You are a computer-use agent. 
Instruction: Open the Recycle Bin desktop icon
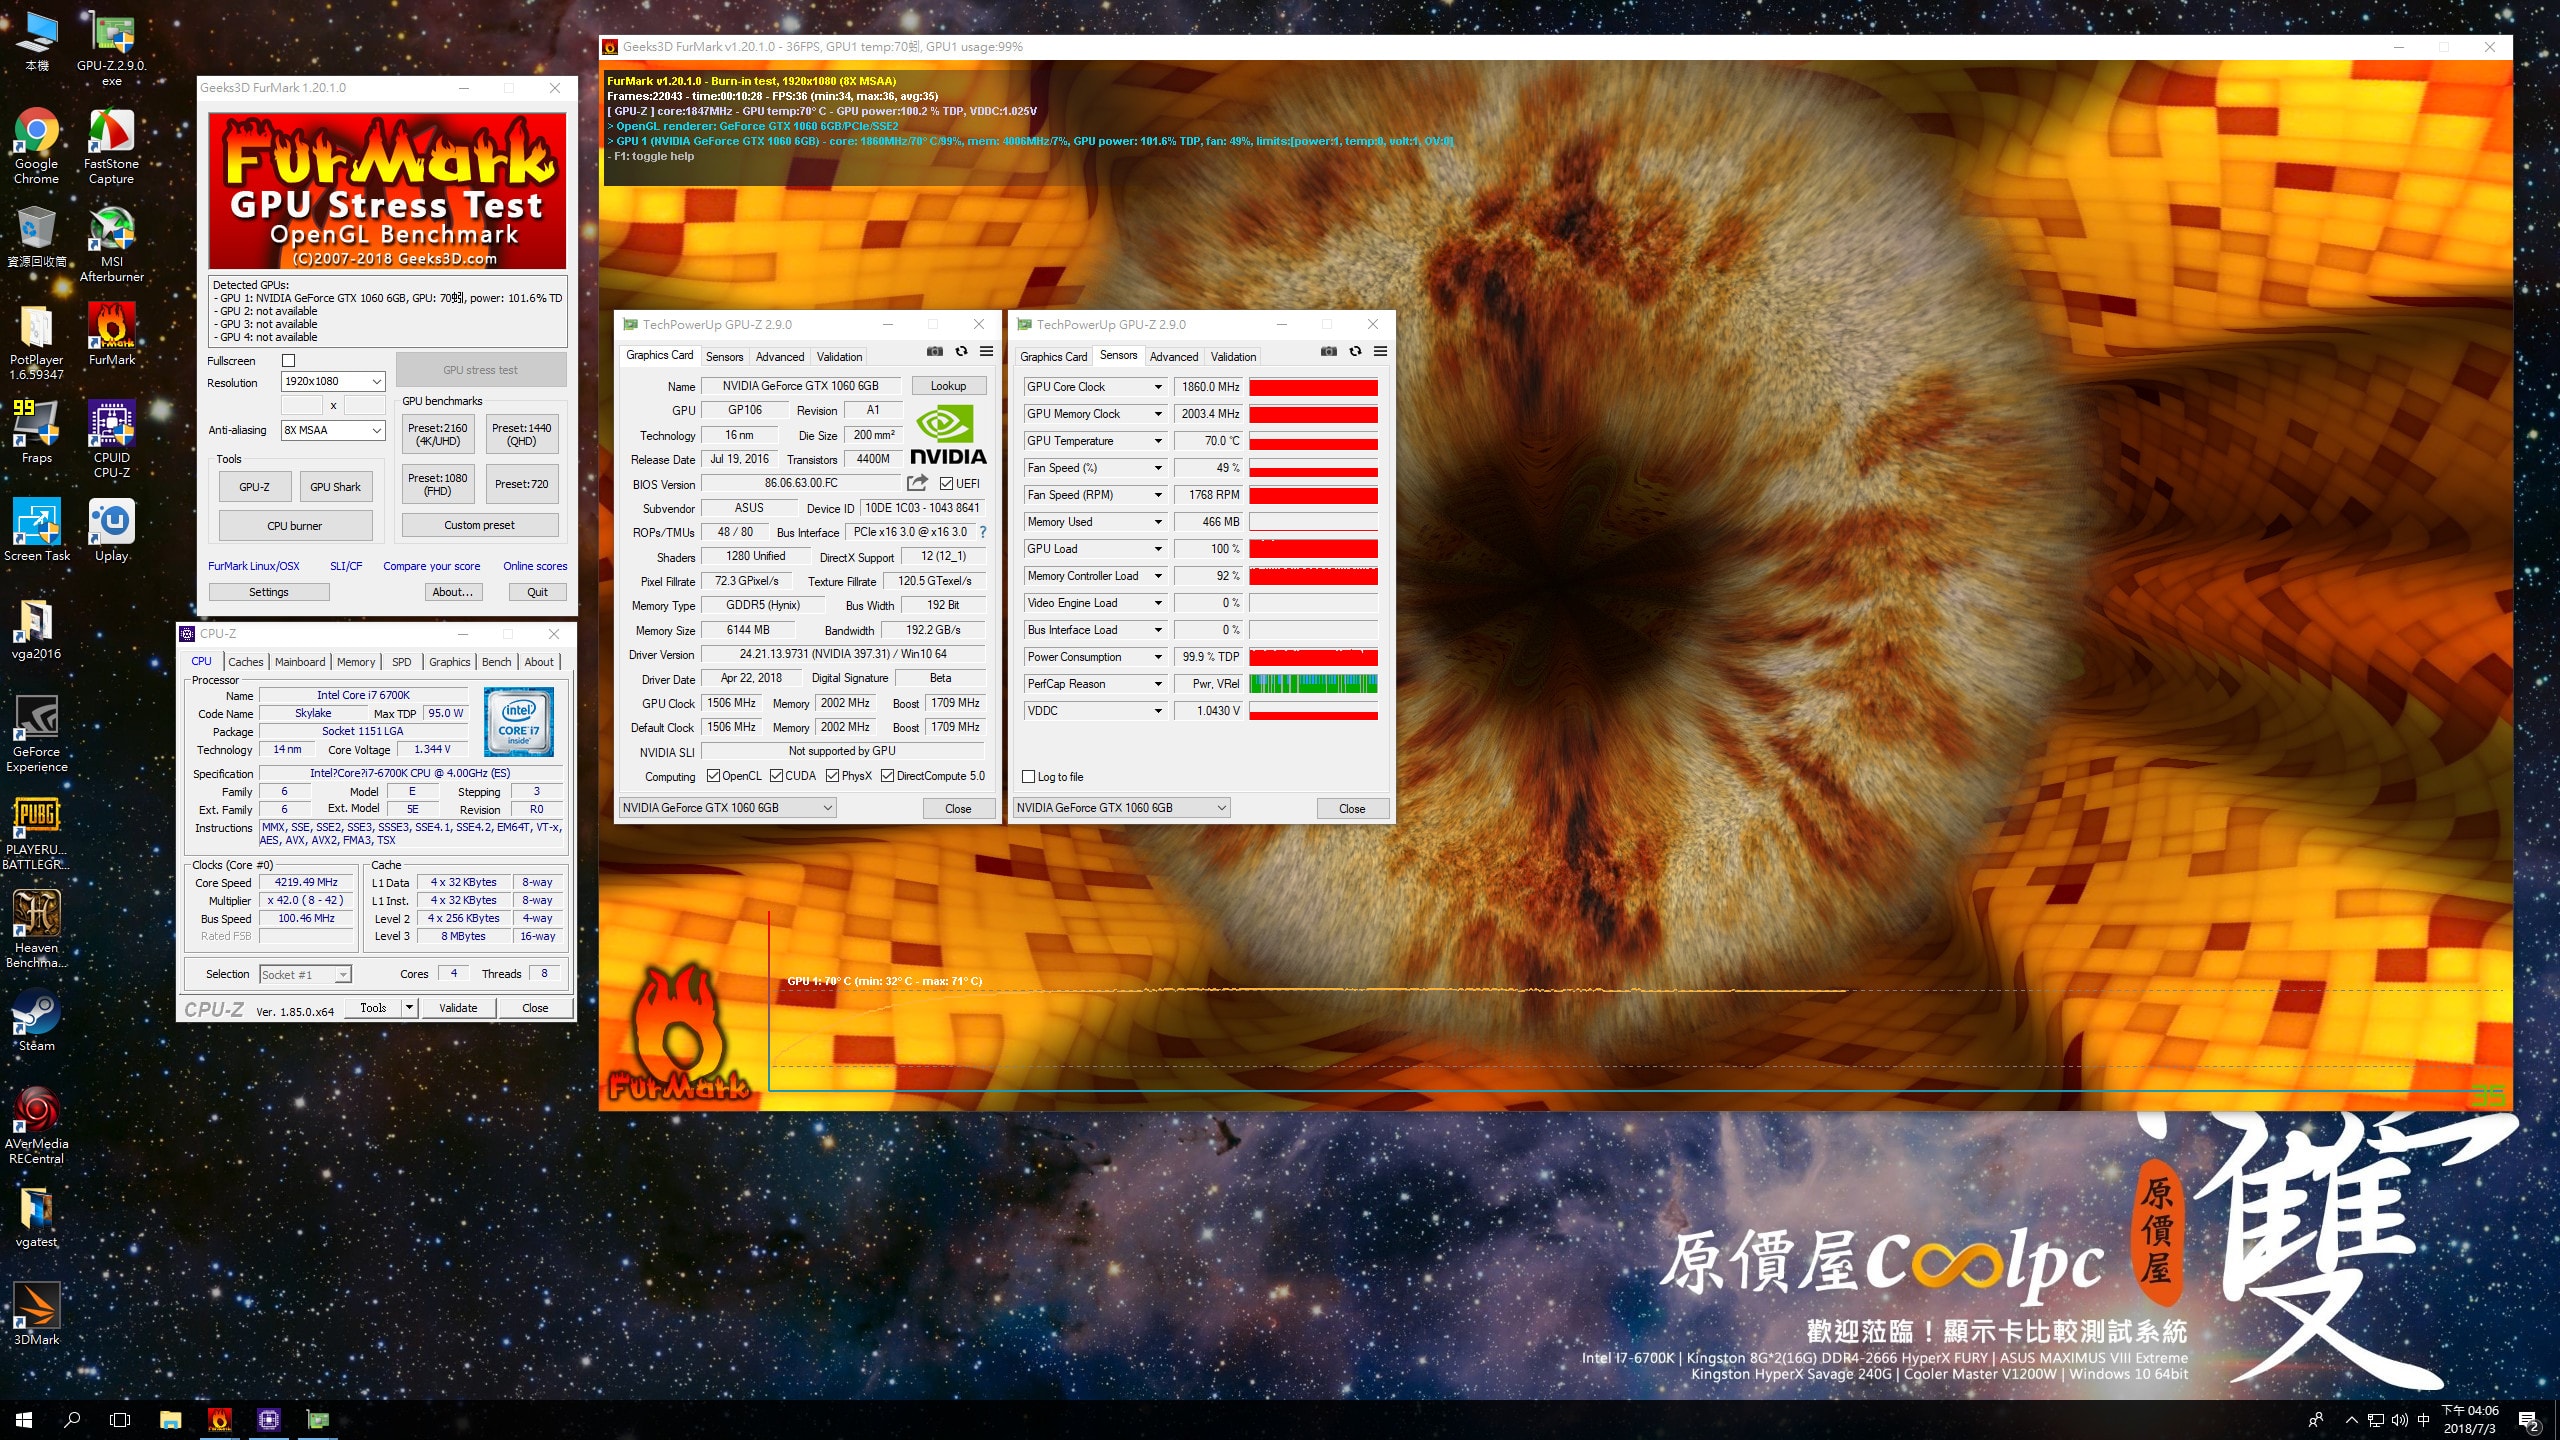point(36,237)
